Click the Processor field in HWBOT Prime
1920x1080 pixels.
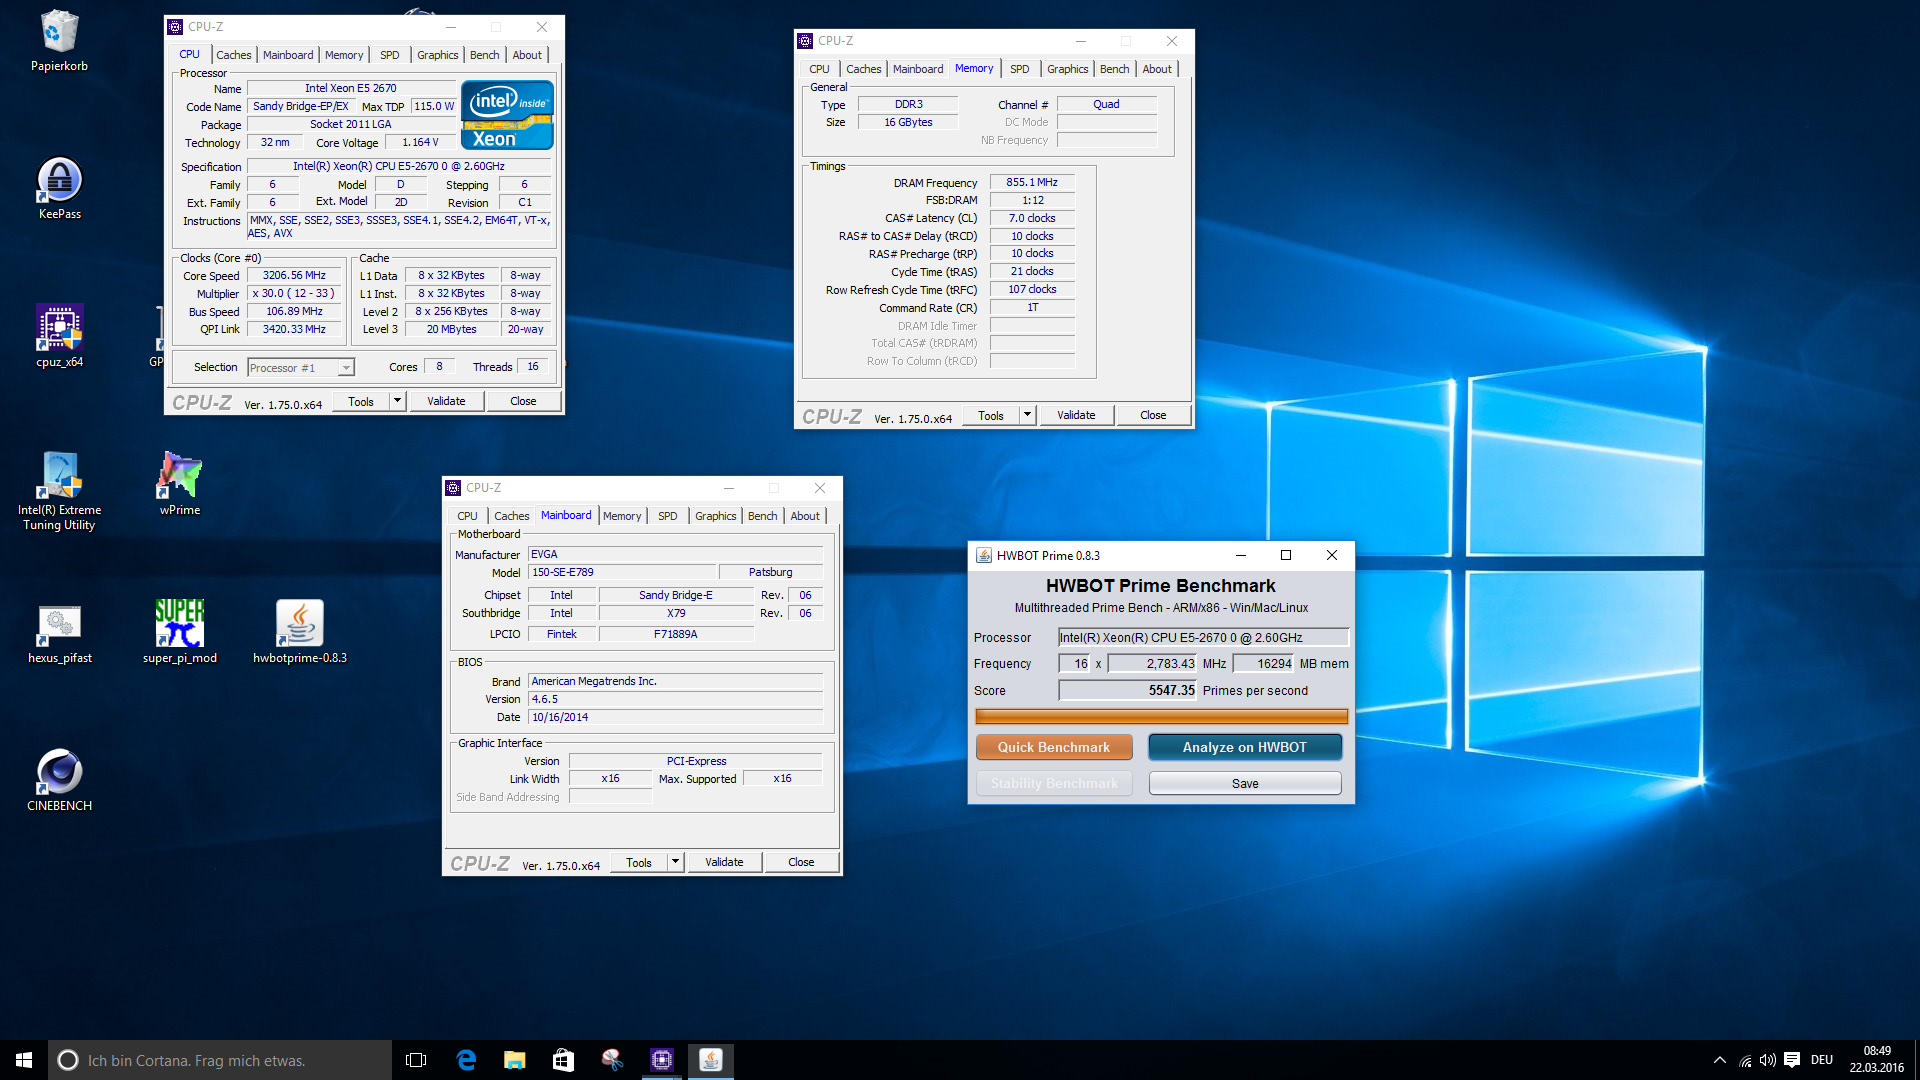pyautogui.click(x=1204, y=637)
